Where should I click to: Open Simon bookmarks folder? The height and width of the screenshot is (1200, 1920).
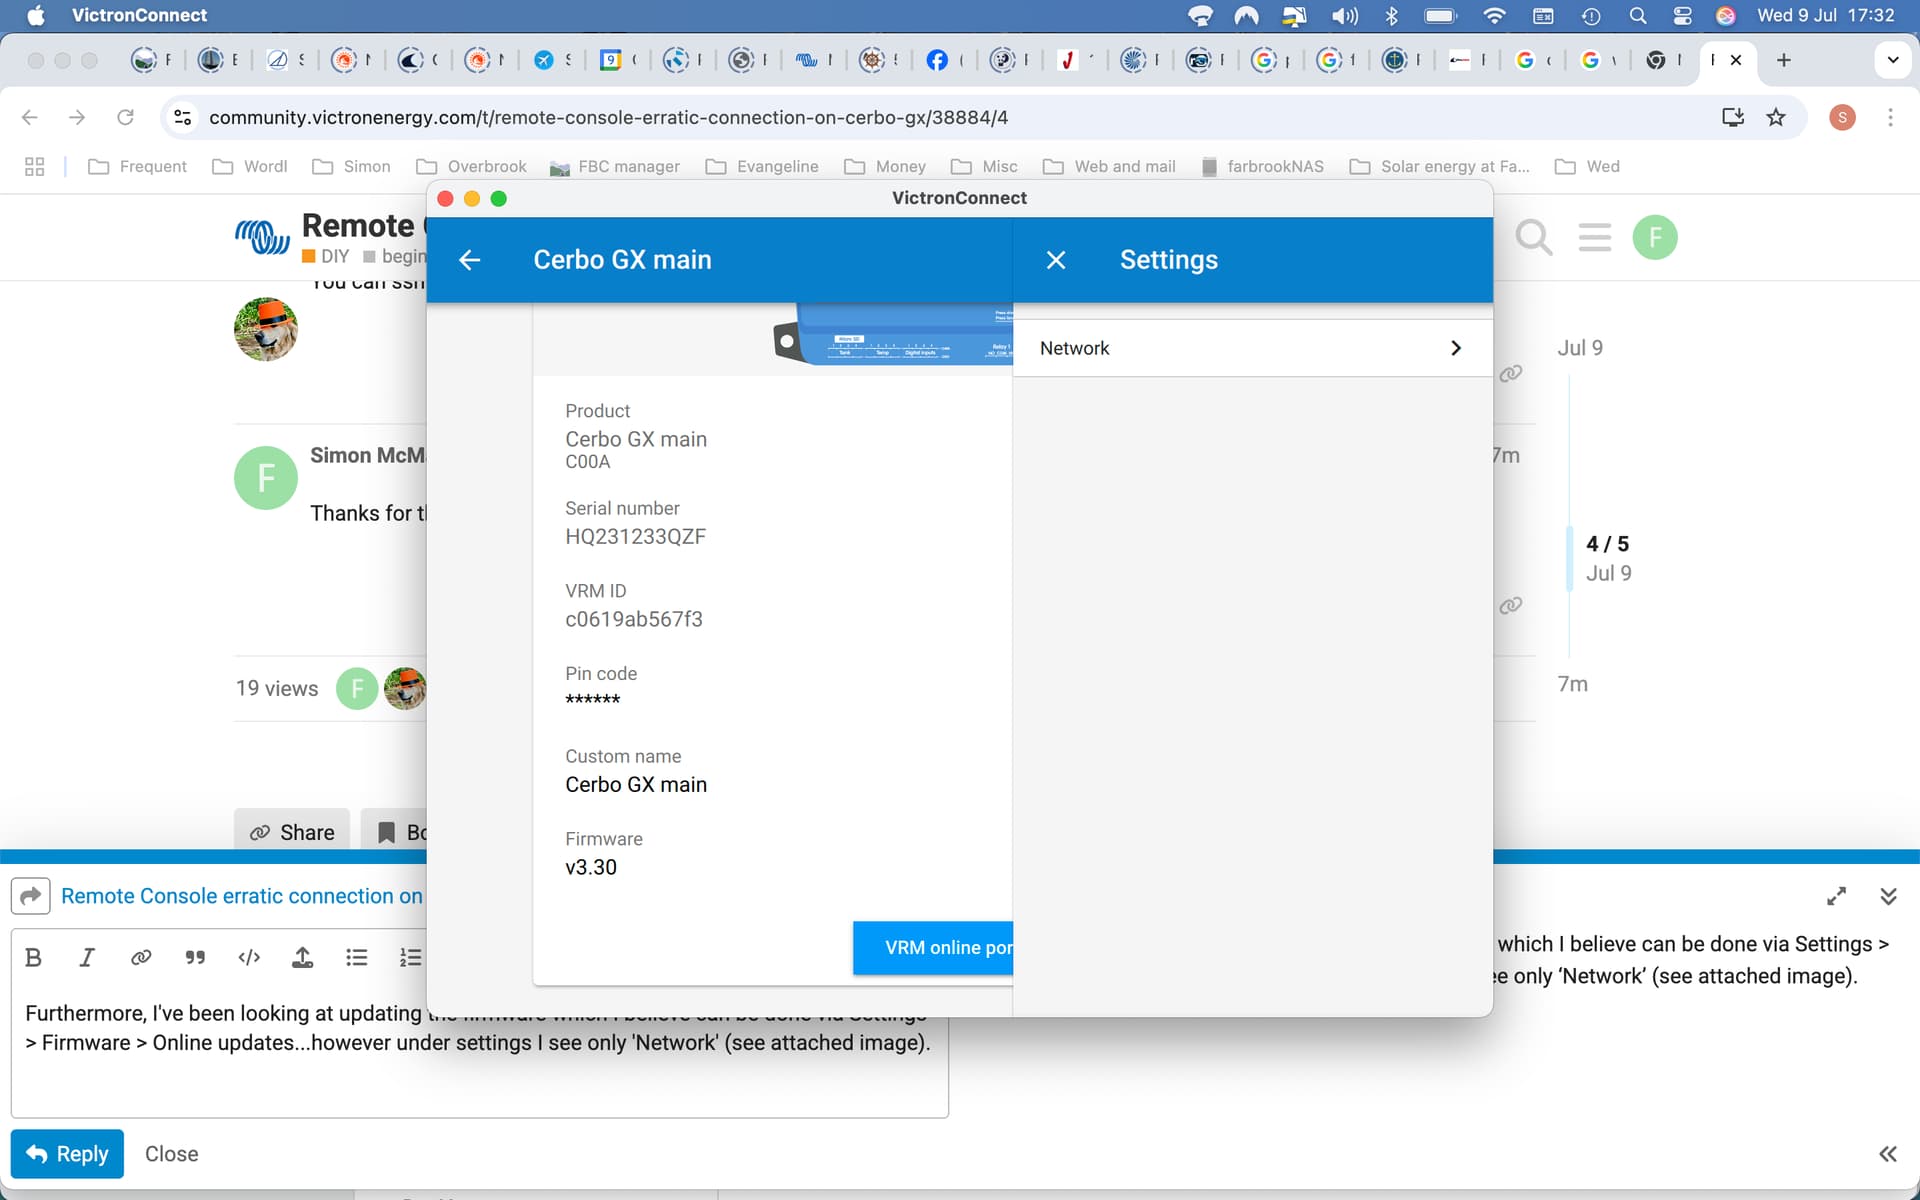click(351, 166)
